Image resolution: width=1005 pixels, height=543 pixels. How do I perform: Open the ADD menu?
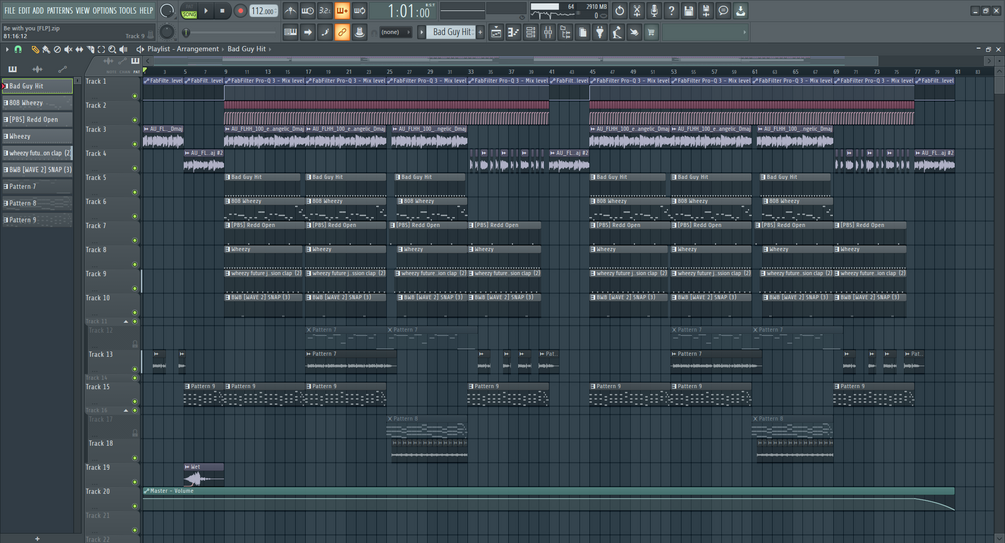pyautogui.click(x=38, y=10)
